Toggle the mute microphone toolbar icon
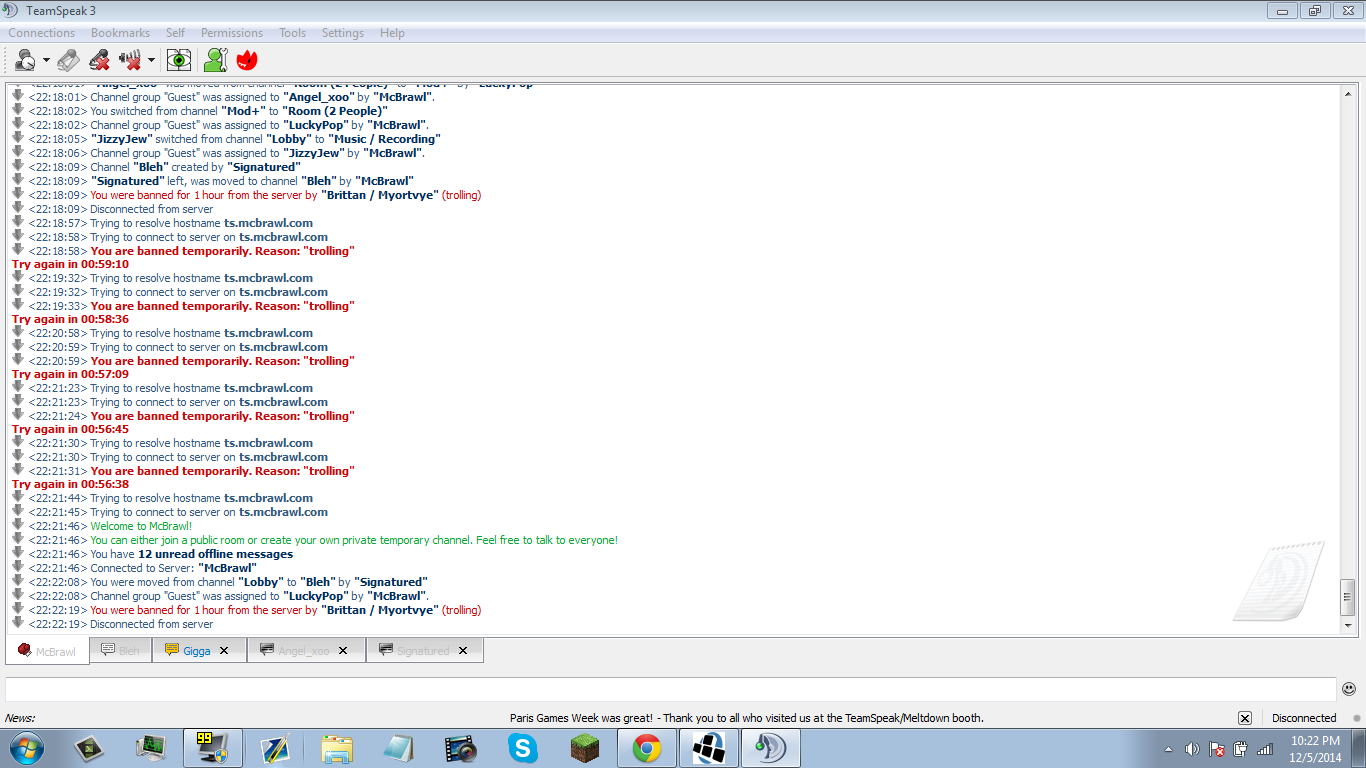 pos(99,60)
